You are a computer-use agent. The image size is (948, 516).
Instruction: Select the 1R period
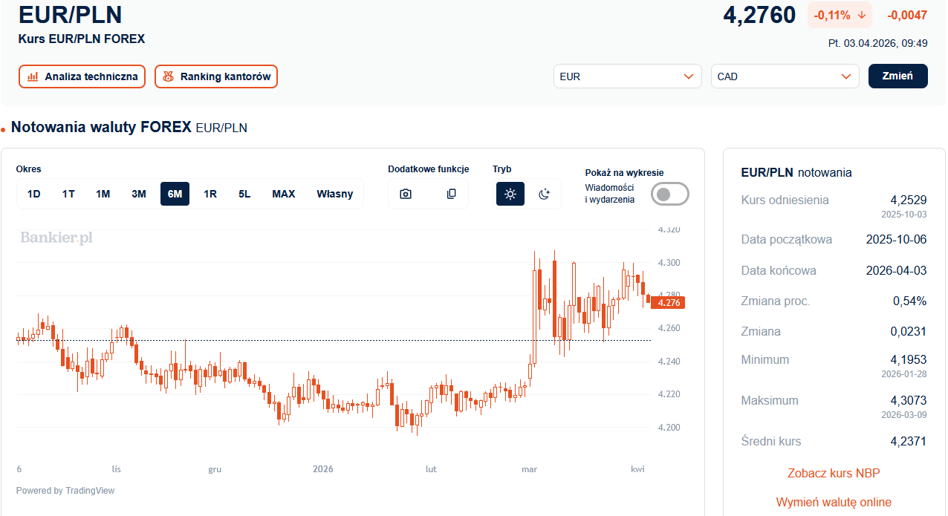coord(210,194)
